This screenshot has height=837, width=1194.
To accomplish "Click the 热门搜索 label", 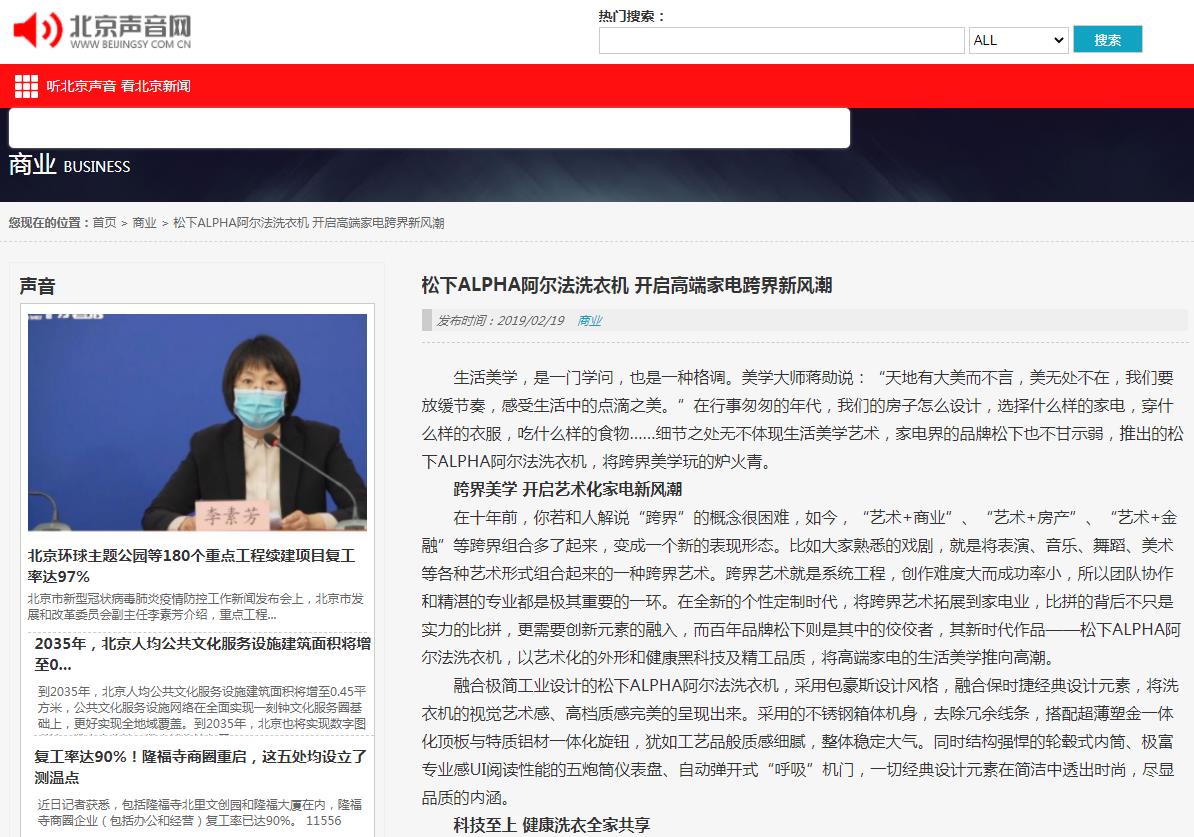I will (631, 16).
